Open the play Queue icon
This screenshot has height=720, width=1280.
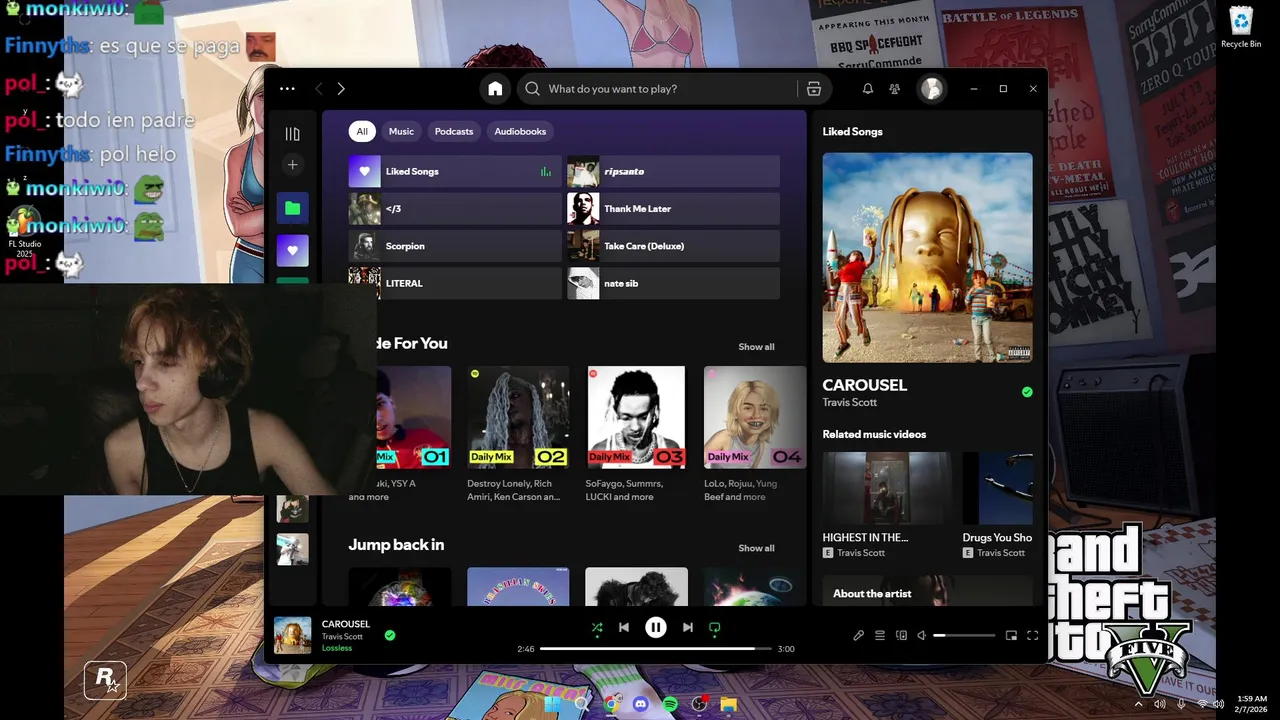880,635
